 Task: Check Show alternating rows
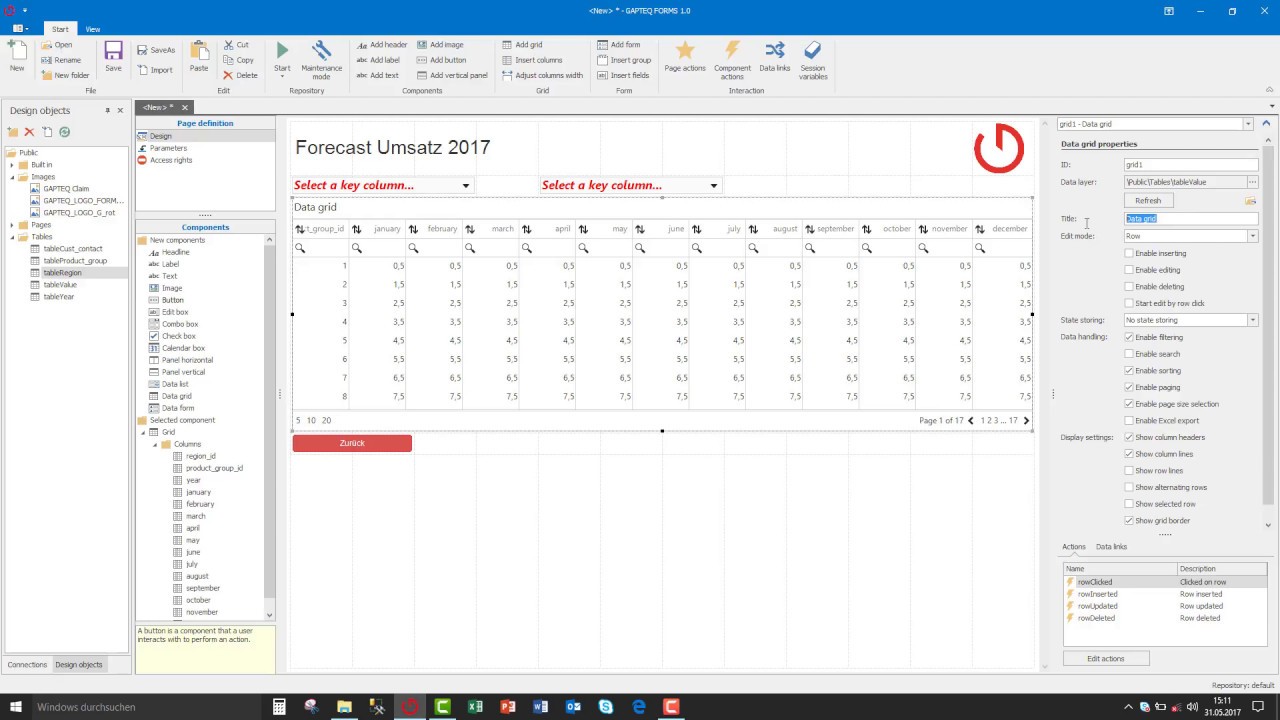[1129, 487]
